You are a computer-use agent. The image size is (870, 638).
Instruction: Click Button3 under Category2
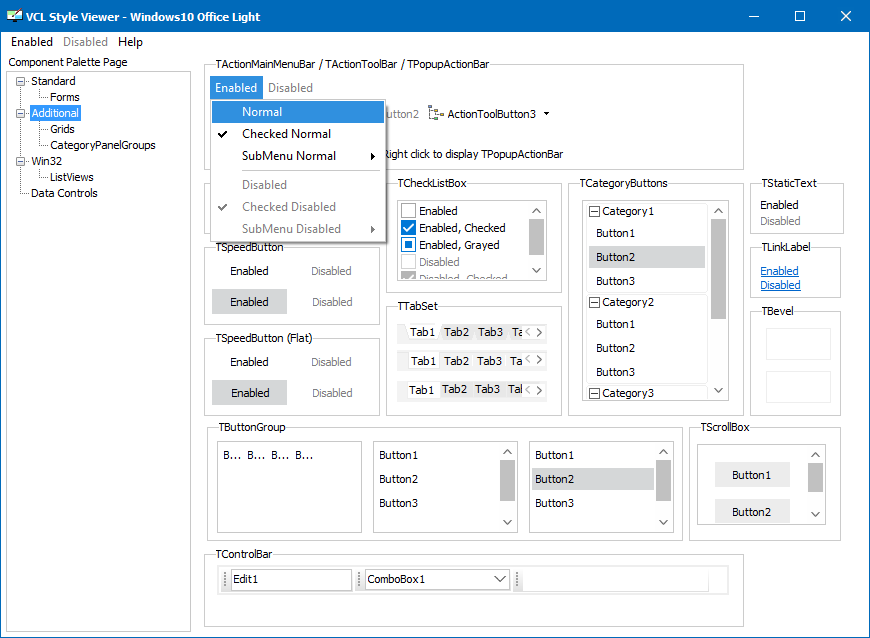pos(647,372)
